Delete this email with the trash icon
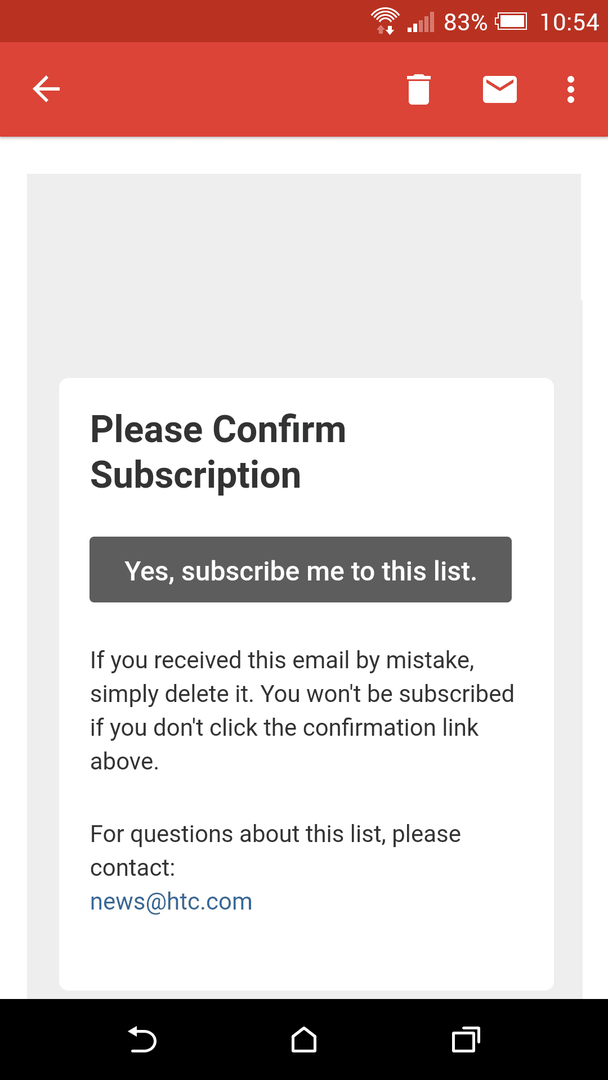The image size is (608, 1080). (x=419, y=90)
